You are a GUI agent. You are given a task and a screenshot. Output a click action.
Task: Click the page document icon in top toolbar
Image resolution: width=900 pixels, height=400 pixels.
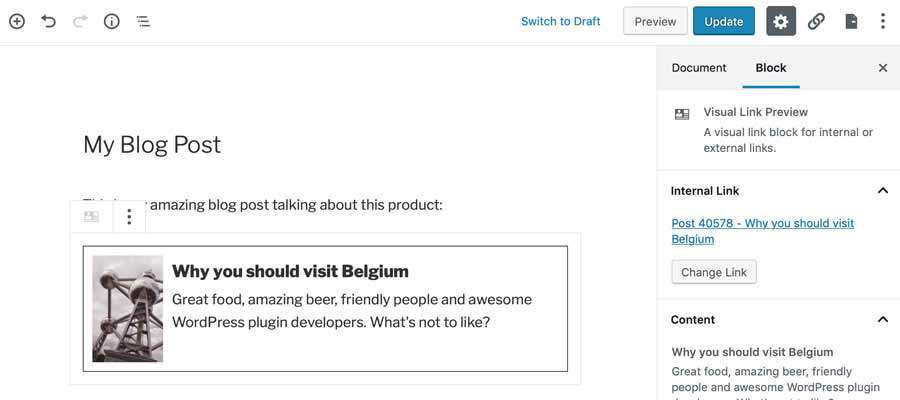pyautogui.click(x=851, y=21)
